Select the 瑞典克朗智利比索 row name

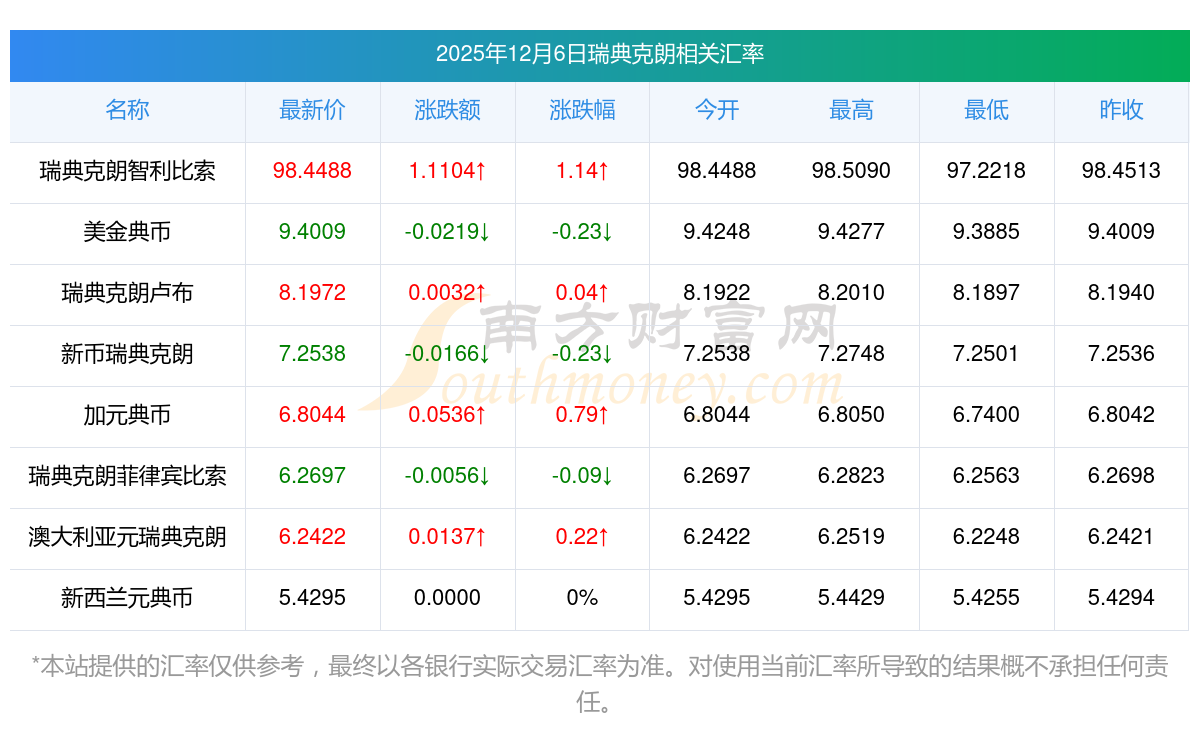[x=127, y=171]
